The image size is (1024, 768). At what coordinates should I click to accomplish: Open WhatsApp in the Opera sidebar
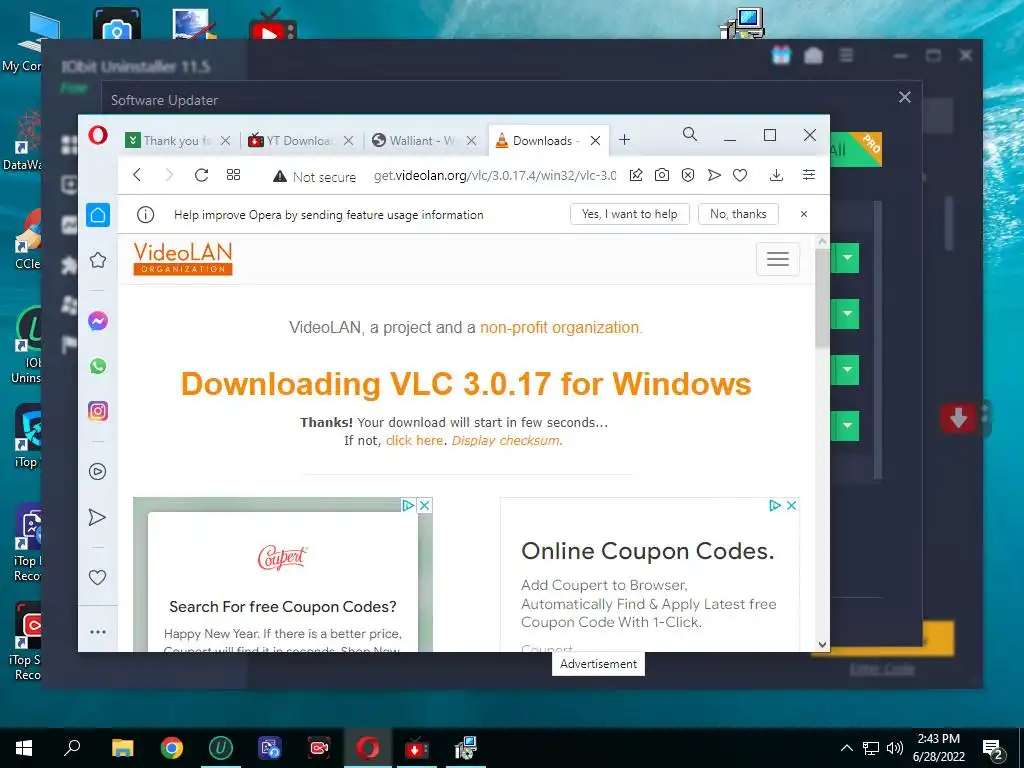point(98,366)
